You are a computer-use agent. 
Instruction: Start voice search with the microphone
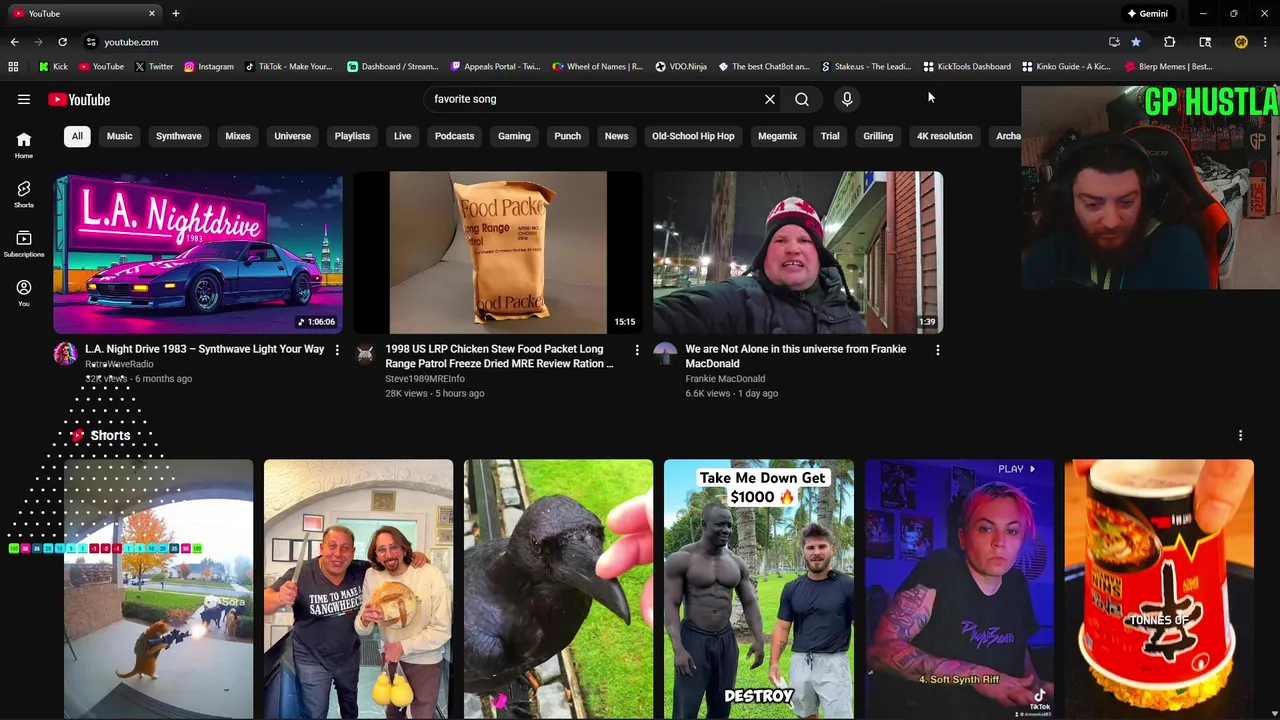coord(847,99)
